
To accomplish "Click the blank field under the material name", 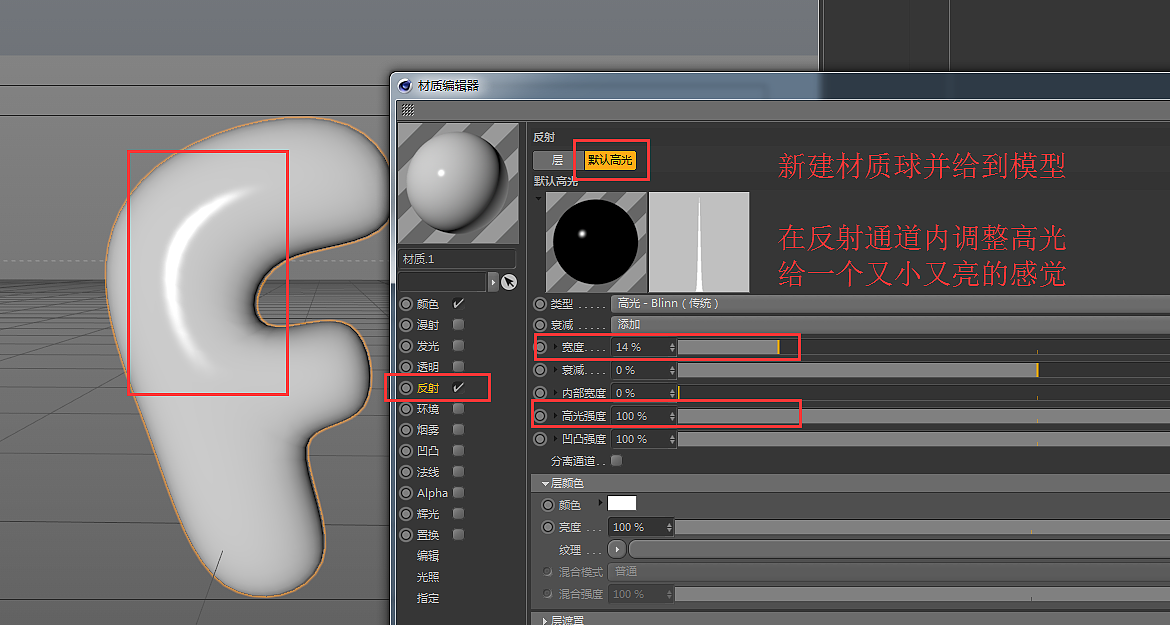I will (x=442, y=282).
